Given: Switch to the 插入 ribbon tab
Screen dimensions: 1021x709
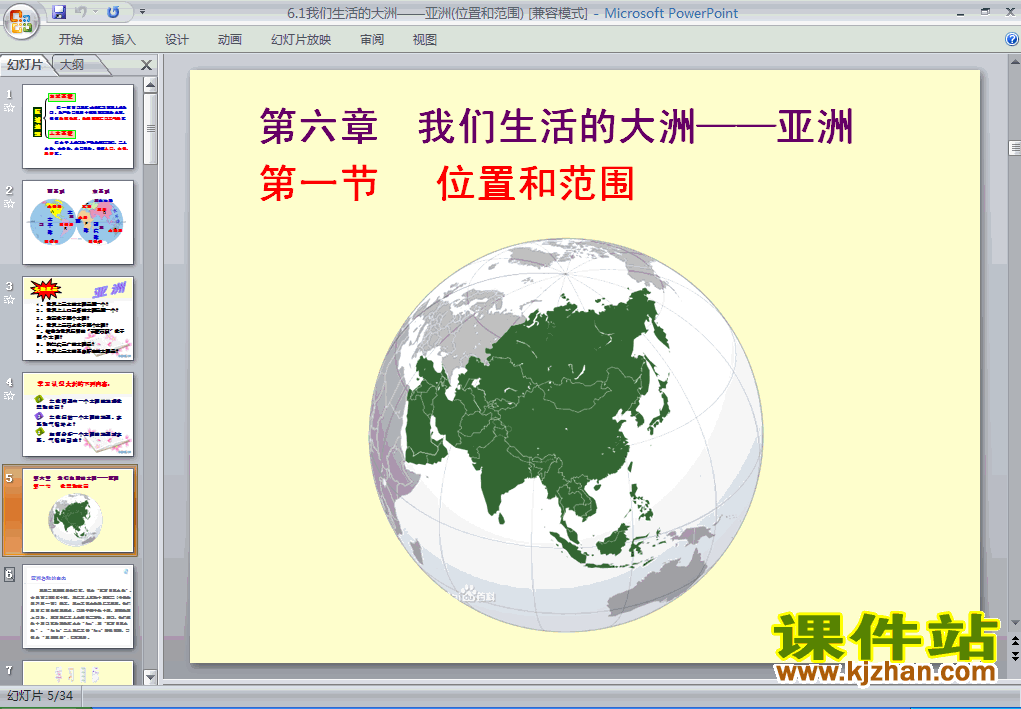Looking at the screenshot, I should tap(124, 40).
